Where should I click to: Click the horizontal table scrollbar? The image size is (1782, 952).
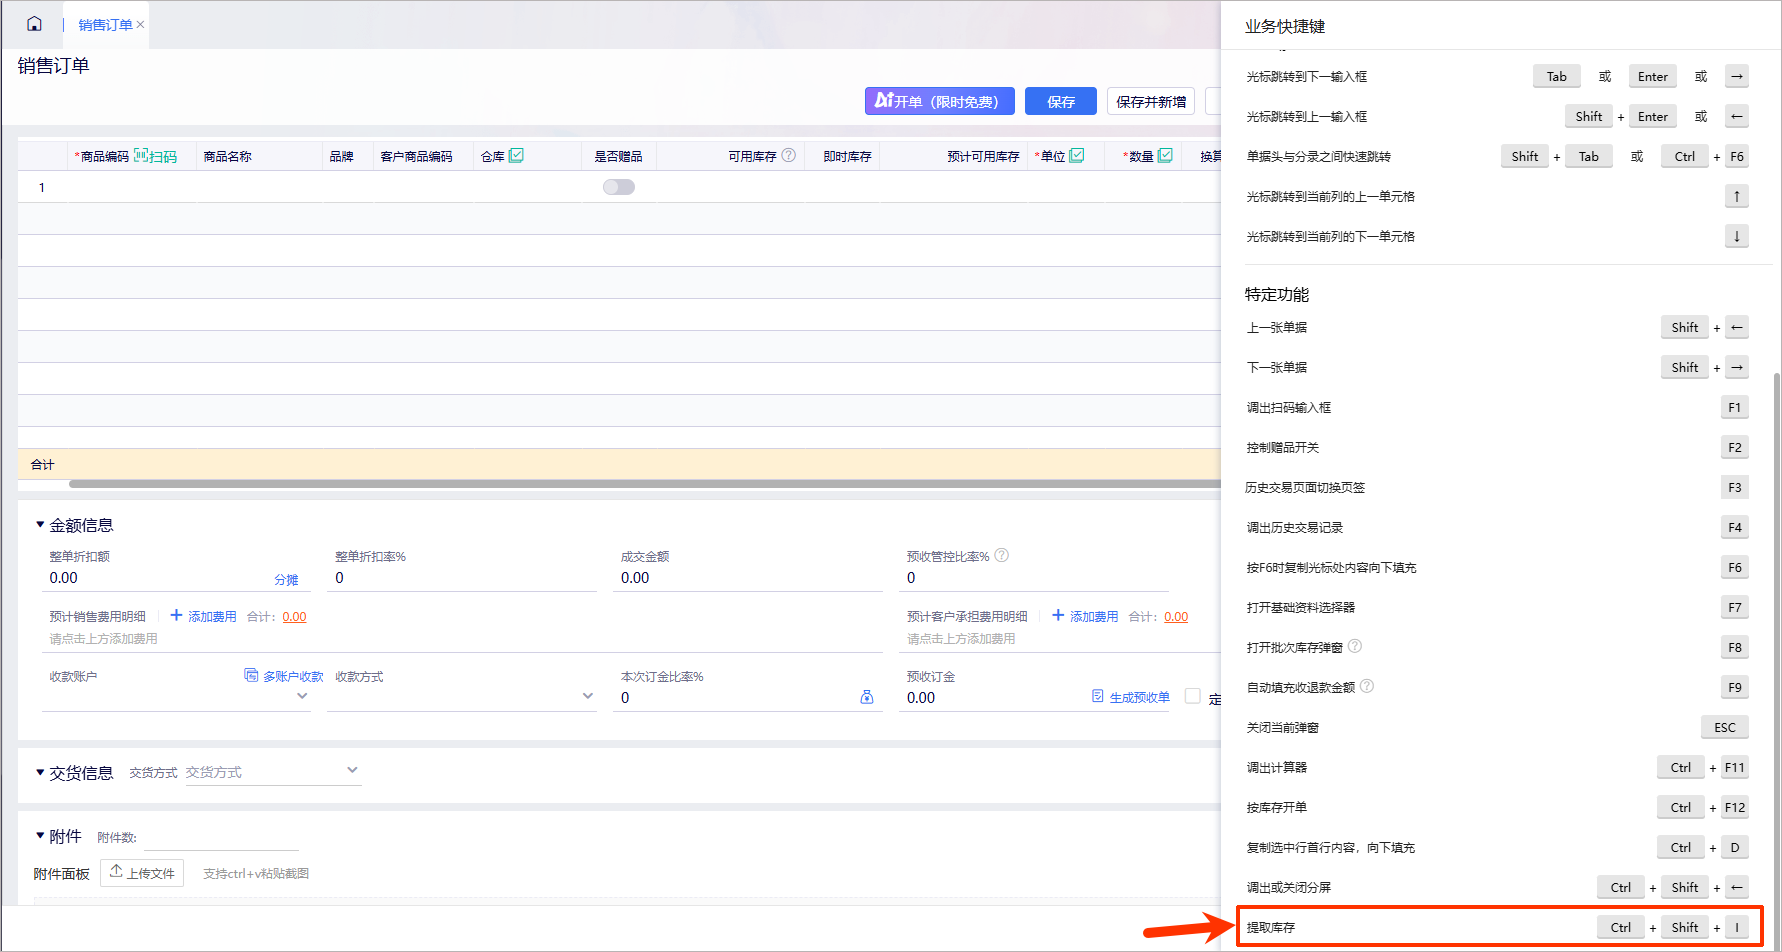pyautogui.click(x=645, y=484)
